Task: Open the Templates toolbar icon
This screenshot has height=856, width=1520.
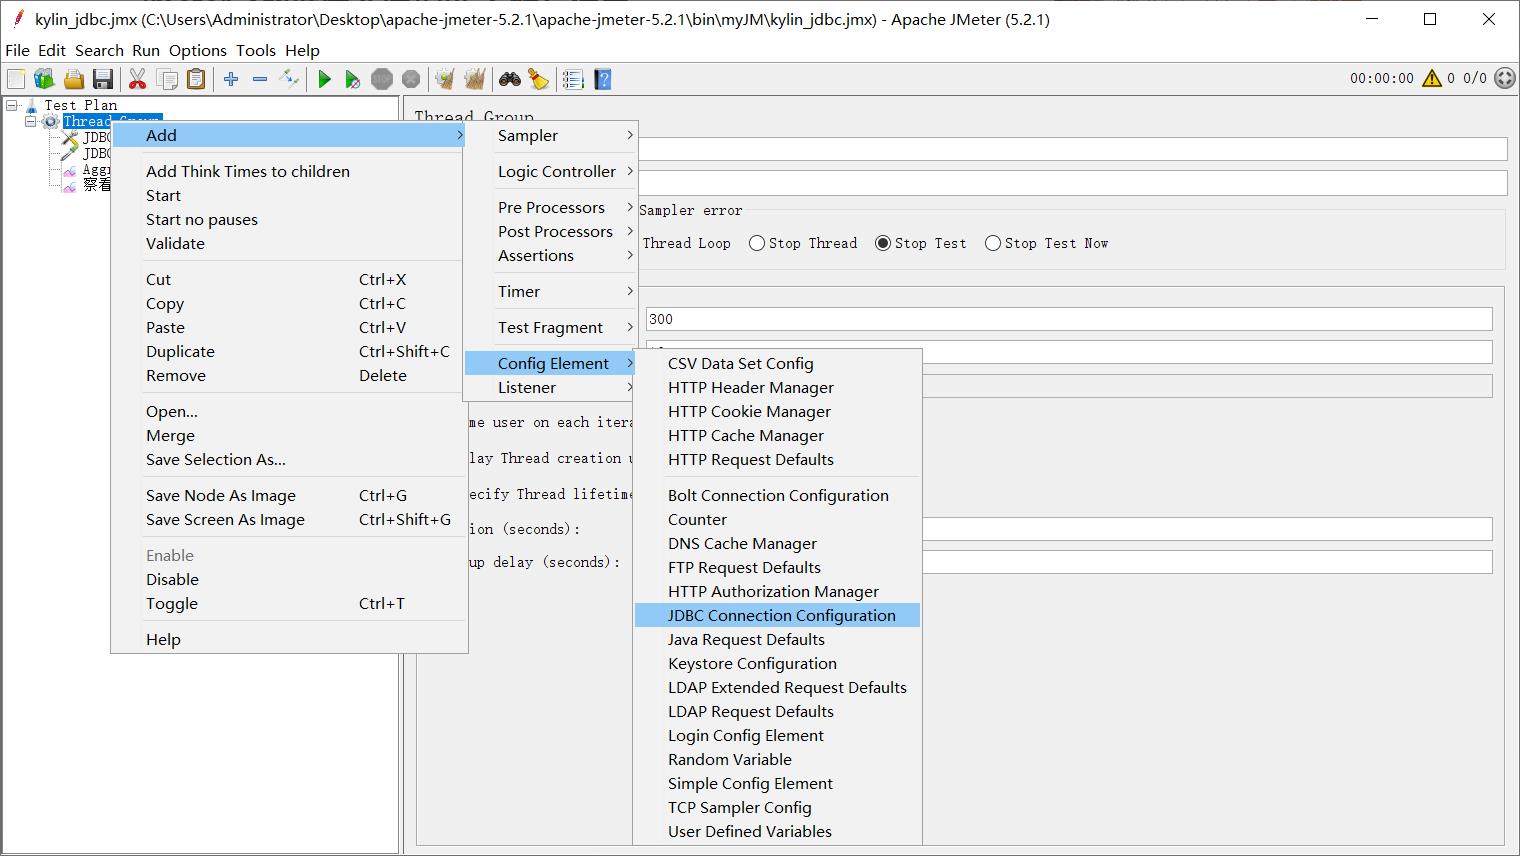Action: point(44,79)
